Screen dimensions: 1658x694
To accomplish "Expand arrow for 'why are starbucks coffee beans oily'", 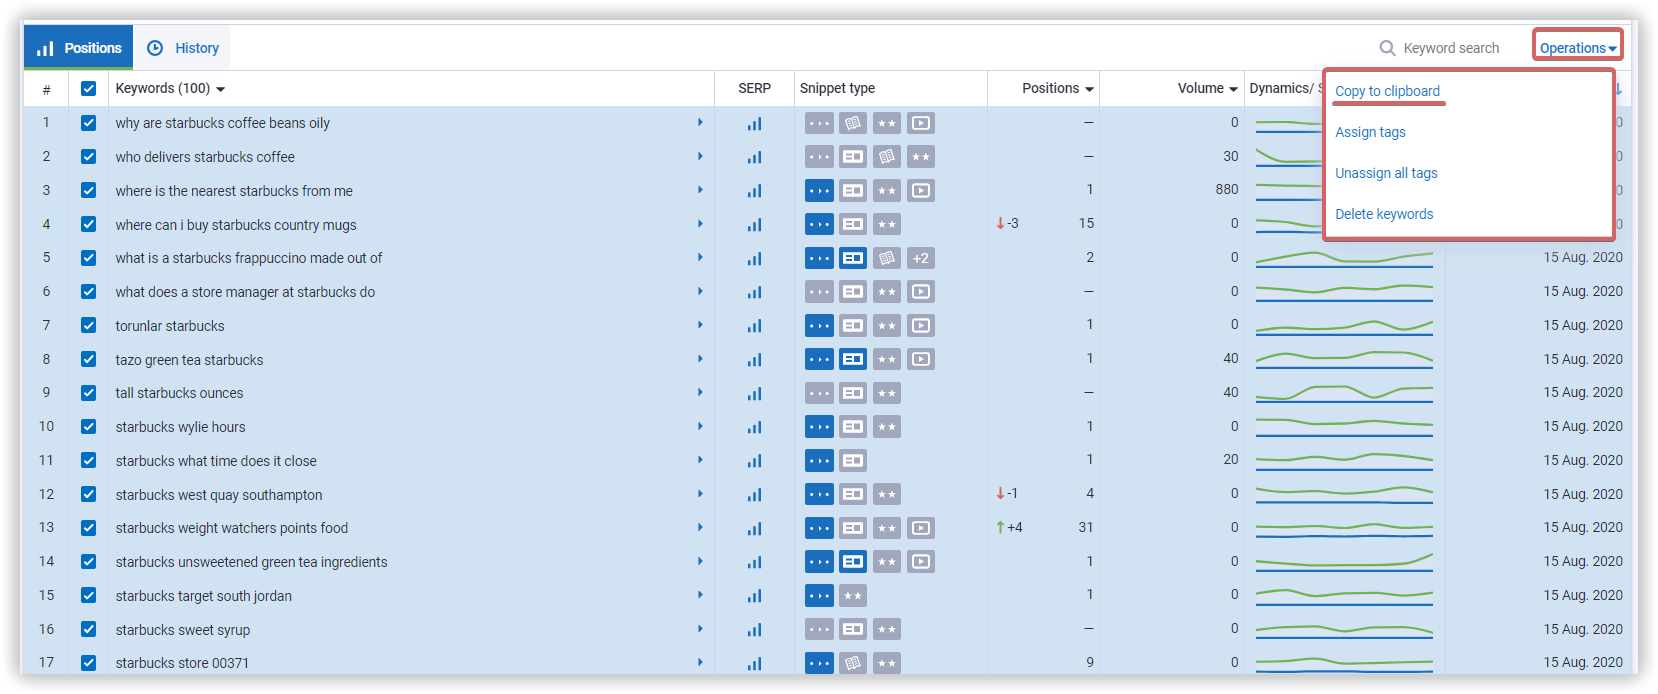I will point(700,122).
